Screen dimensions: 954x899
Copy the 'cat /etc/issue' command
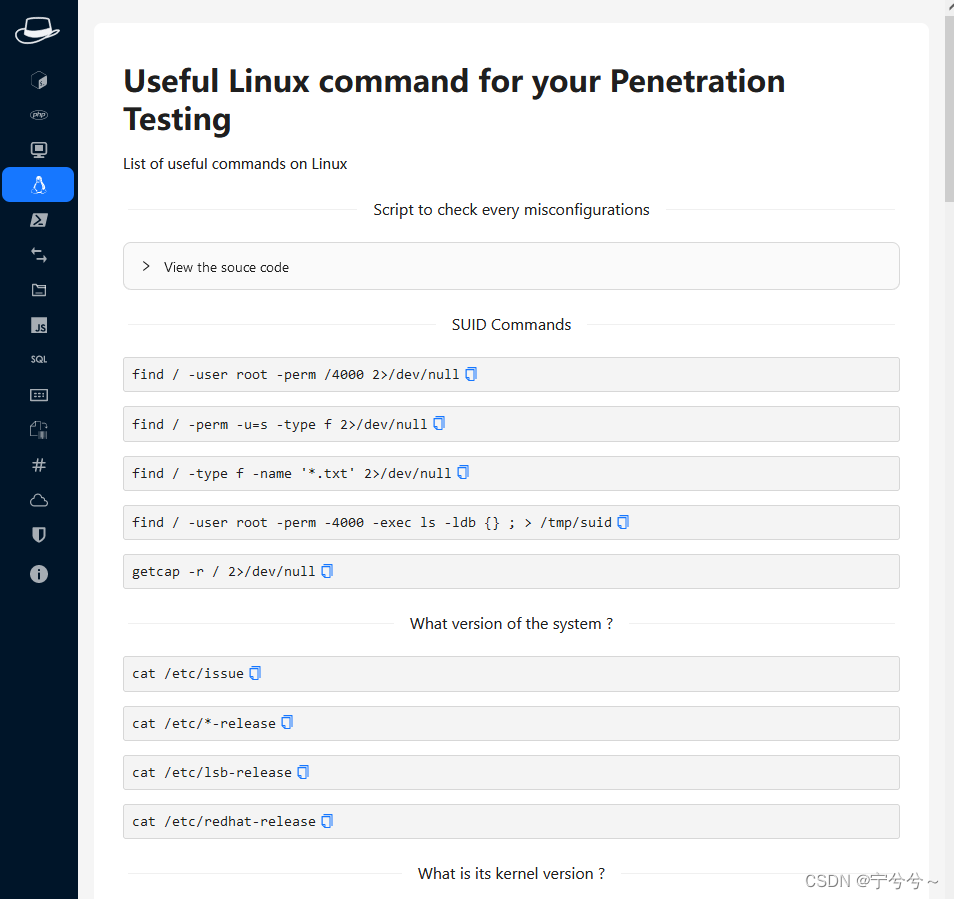[x=256, y=673]
